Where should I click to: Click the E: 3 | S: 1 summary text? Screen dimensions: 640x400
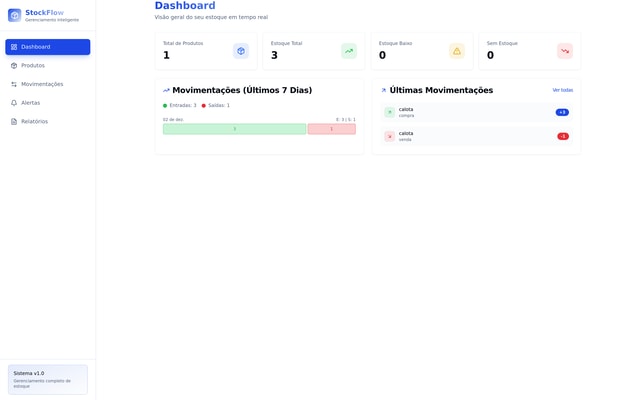point(346,120)
